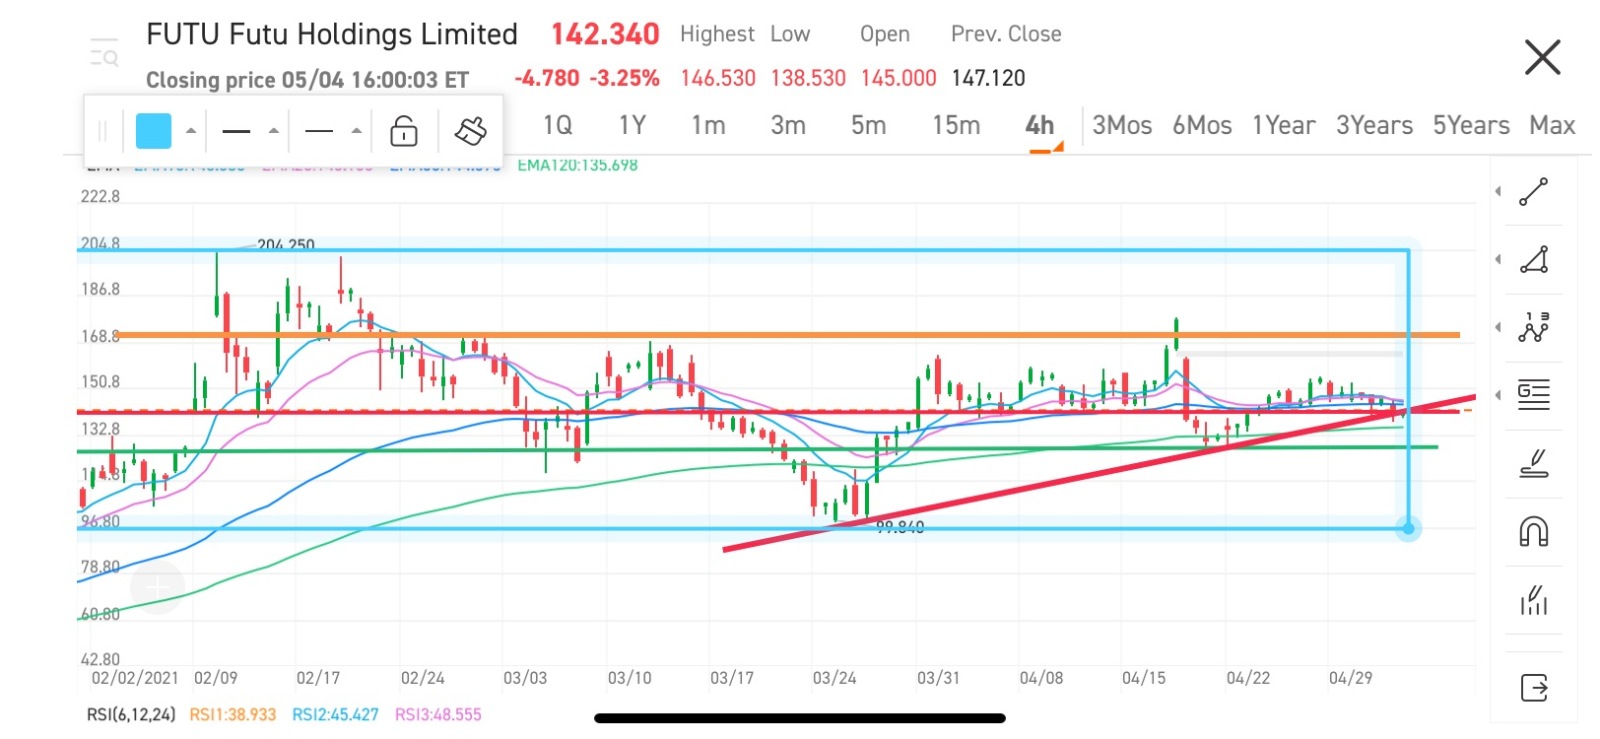Click the 02/02/2021 date axis label
This screenshot has height=739, width=1600.
(135, 678)
